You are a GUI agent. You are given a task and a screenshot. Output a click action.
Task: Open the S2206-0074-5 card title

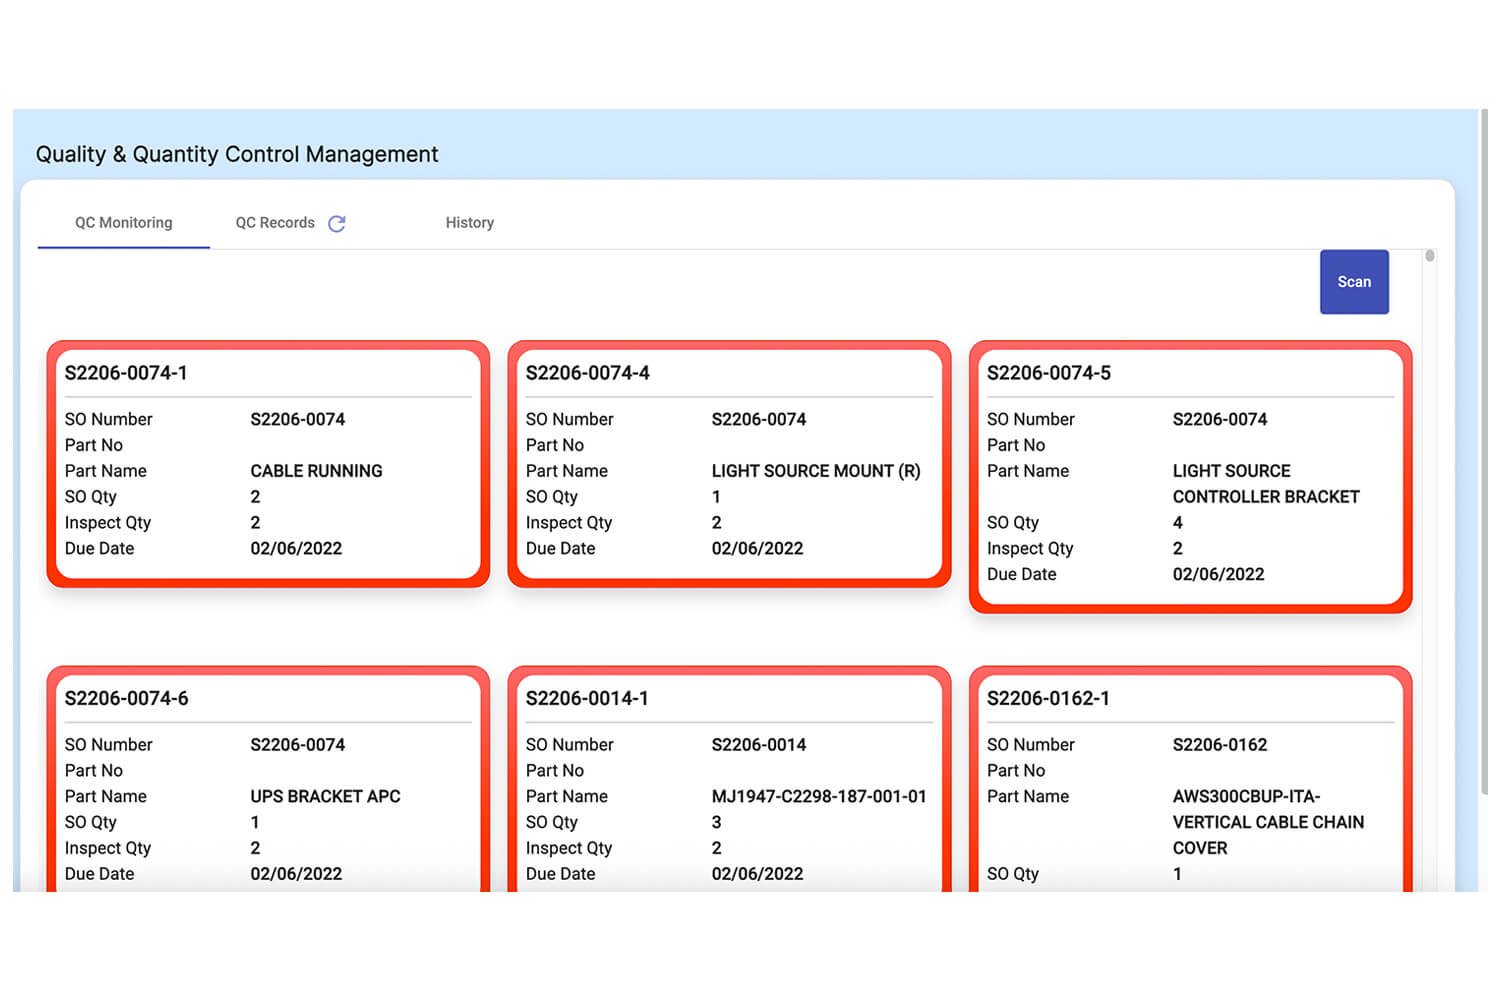[x=1048, y=373]
